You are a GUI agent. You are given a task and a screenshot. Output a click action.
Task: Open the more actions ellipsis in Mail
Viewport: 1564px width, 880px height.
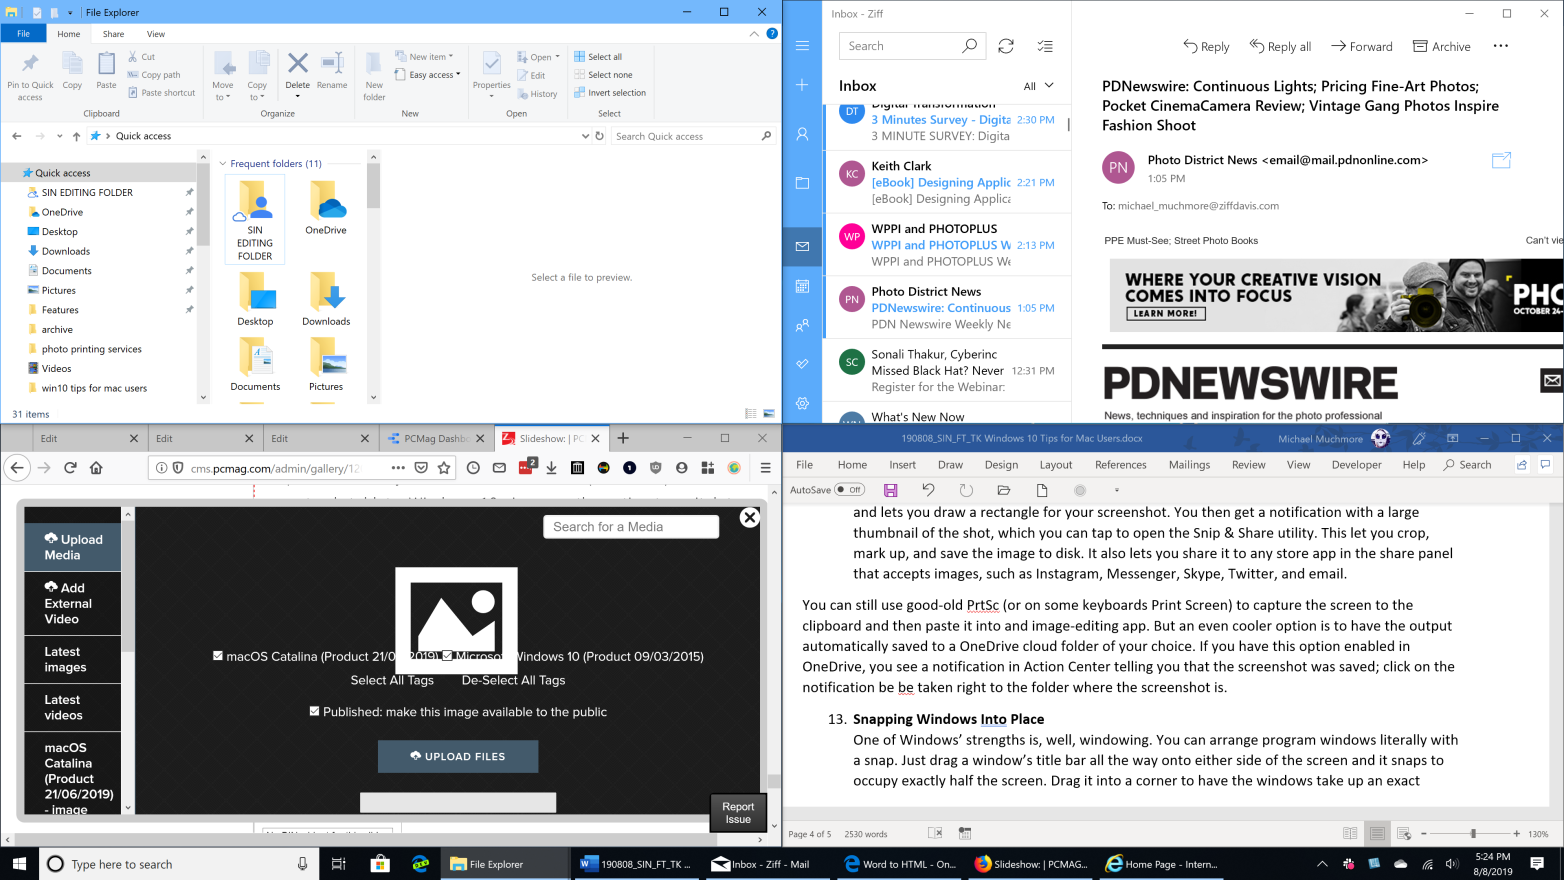[x=1500, y=46]
